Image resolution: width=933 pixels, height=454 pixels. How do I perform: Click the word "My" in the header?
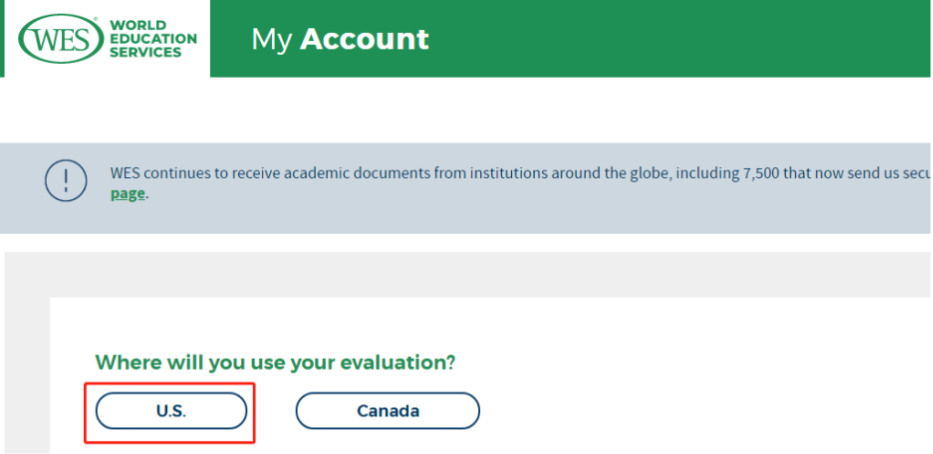tap(271, 39)
